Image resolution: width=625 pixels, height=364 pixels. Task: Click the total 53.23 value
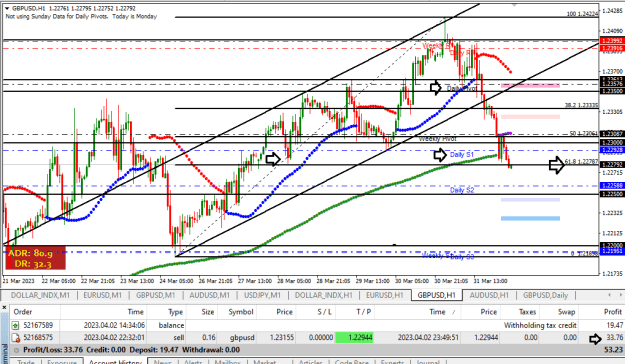point(613,350)
